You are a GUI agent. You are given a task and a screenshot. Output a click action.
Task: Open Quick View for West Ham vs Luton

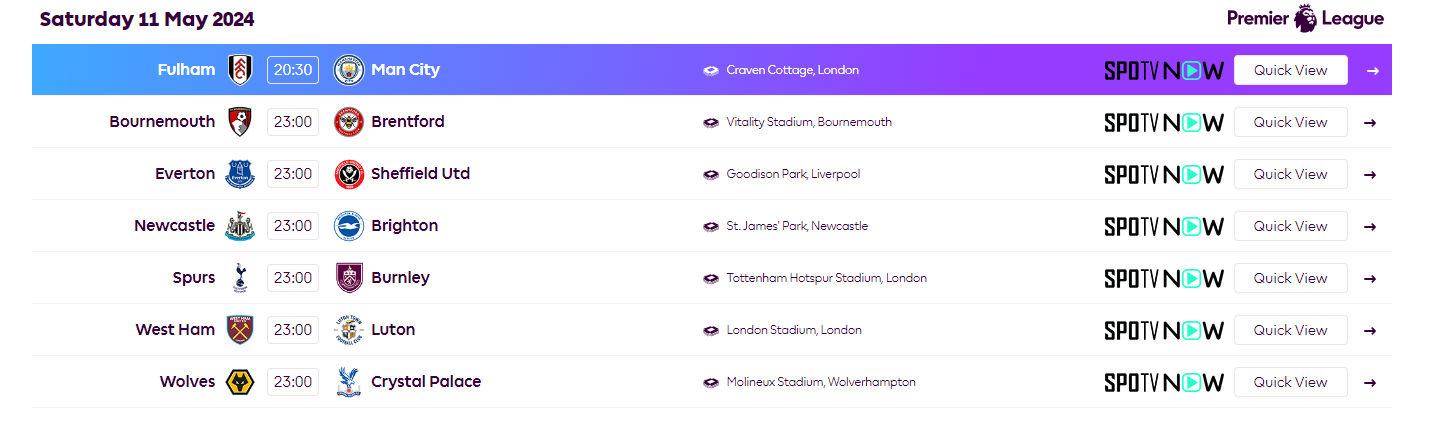tap(1290, 330)
